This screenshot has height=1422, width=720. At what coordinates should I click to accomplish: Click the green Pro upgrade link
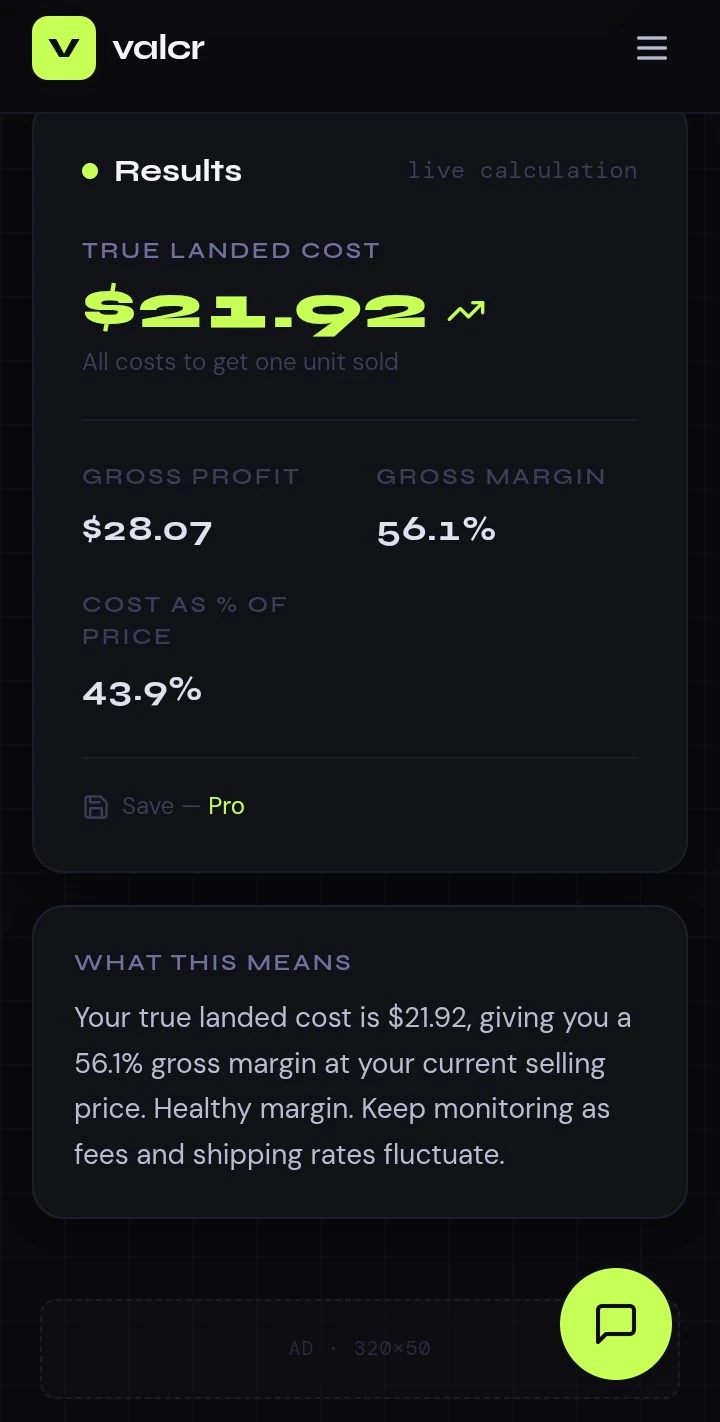click(x=226, y=806)
